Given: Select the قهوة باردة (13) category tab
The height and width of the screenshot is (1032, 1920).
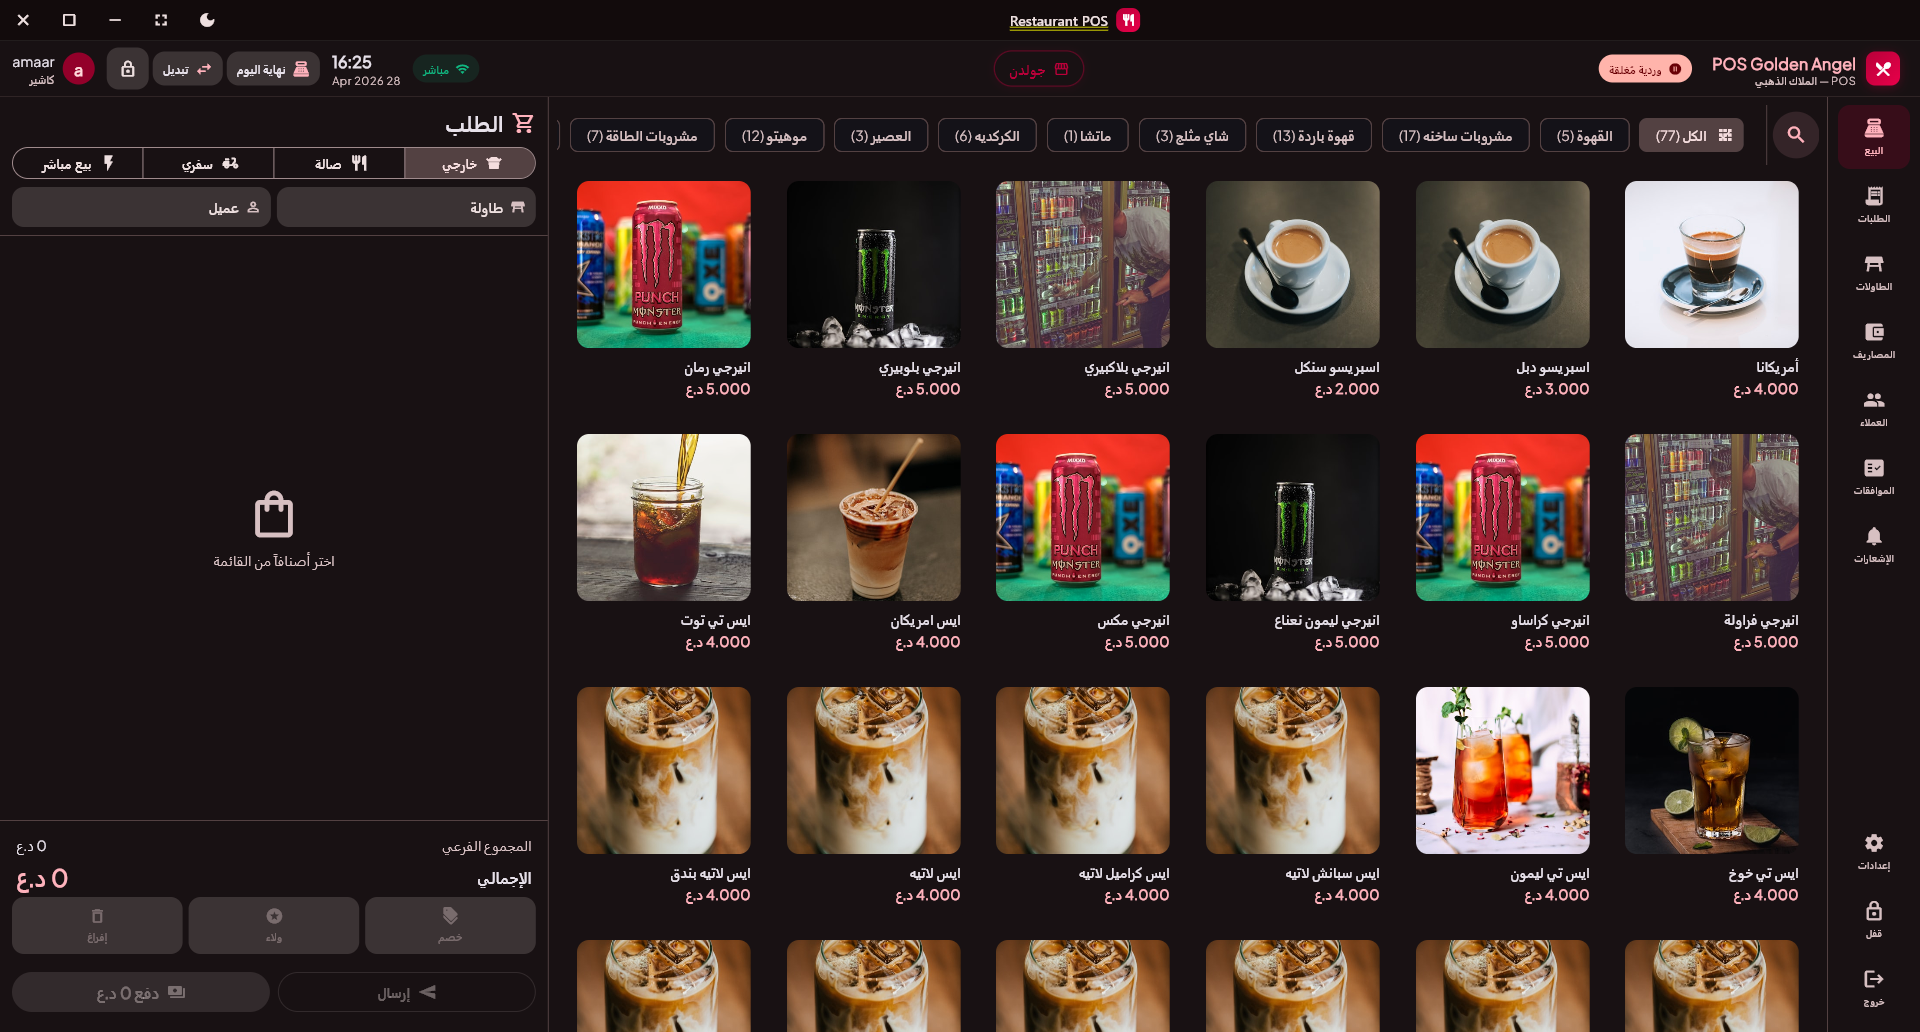Looking at the screenshot, I should (1313, 135).
